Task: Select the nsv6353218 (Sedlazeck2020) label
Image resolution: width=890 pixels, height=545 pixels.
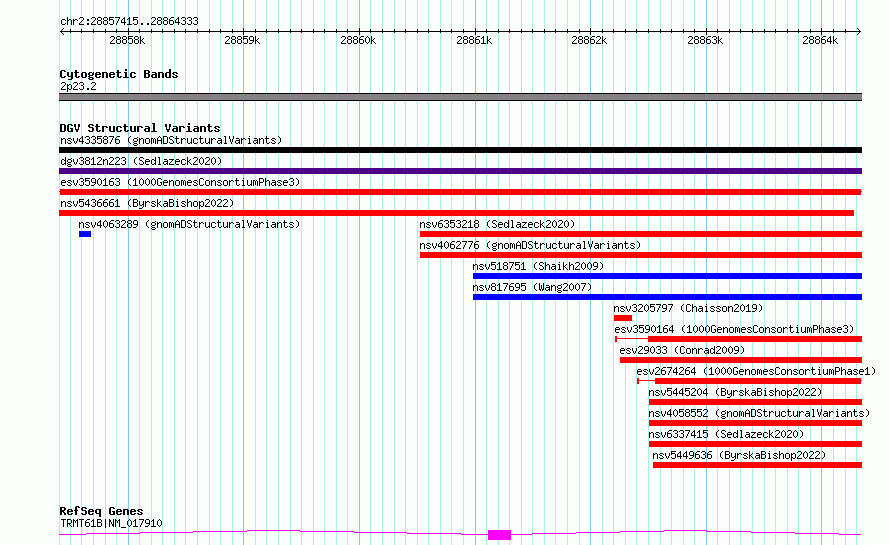Action: 497,224
